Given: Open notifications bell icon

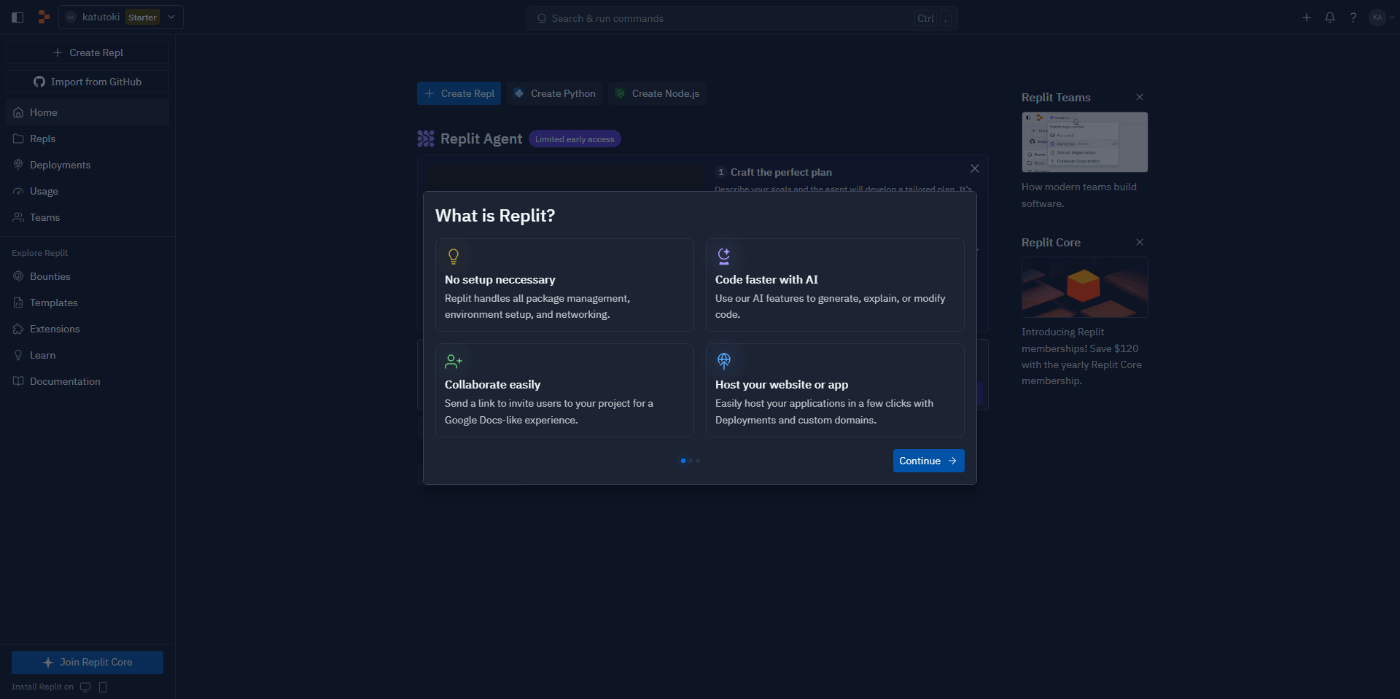Looking at the screenshot, I should tap(1330, 17).
